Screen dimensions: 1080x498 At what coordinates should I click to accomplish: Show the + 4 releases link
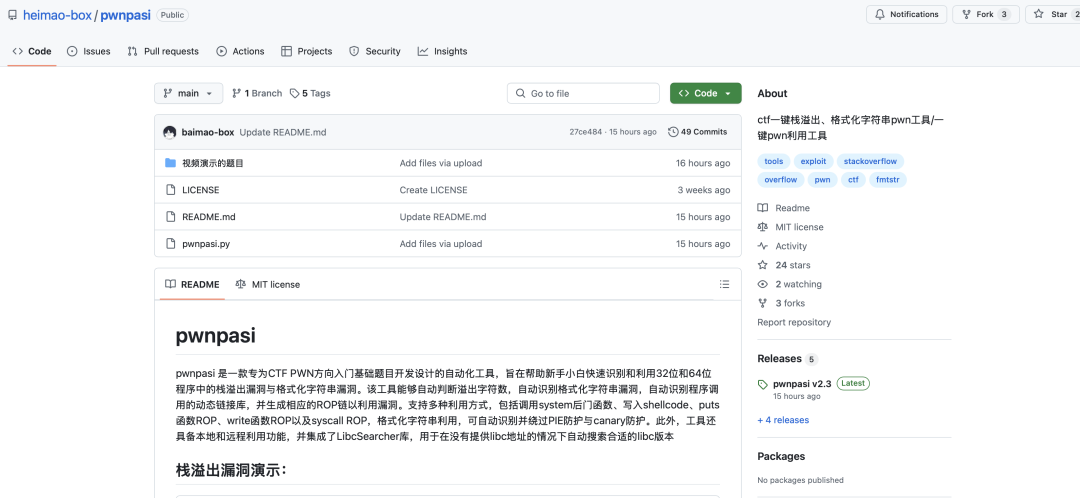click(783, 420)
